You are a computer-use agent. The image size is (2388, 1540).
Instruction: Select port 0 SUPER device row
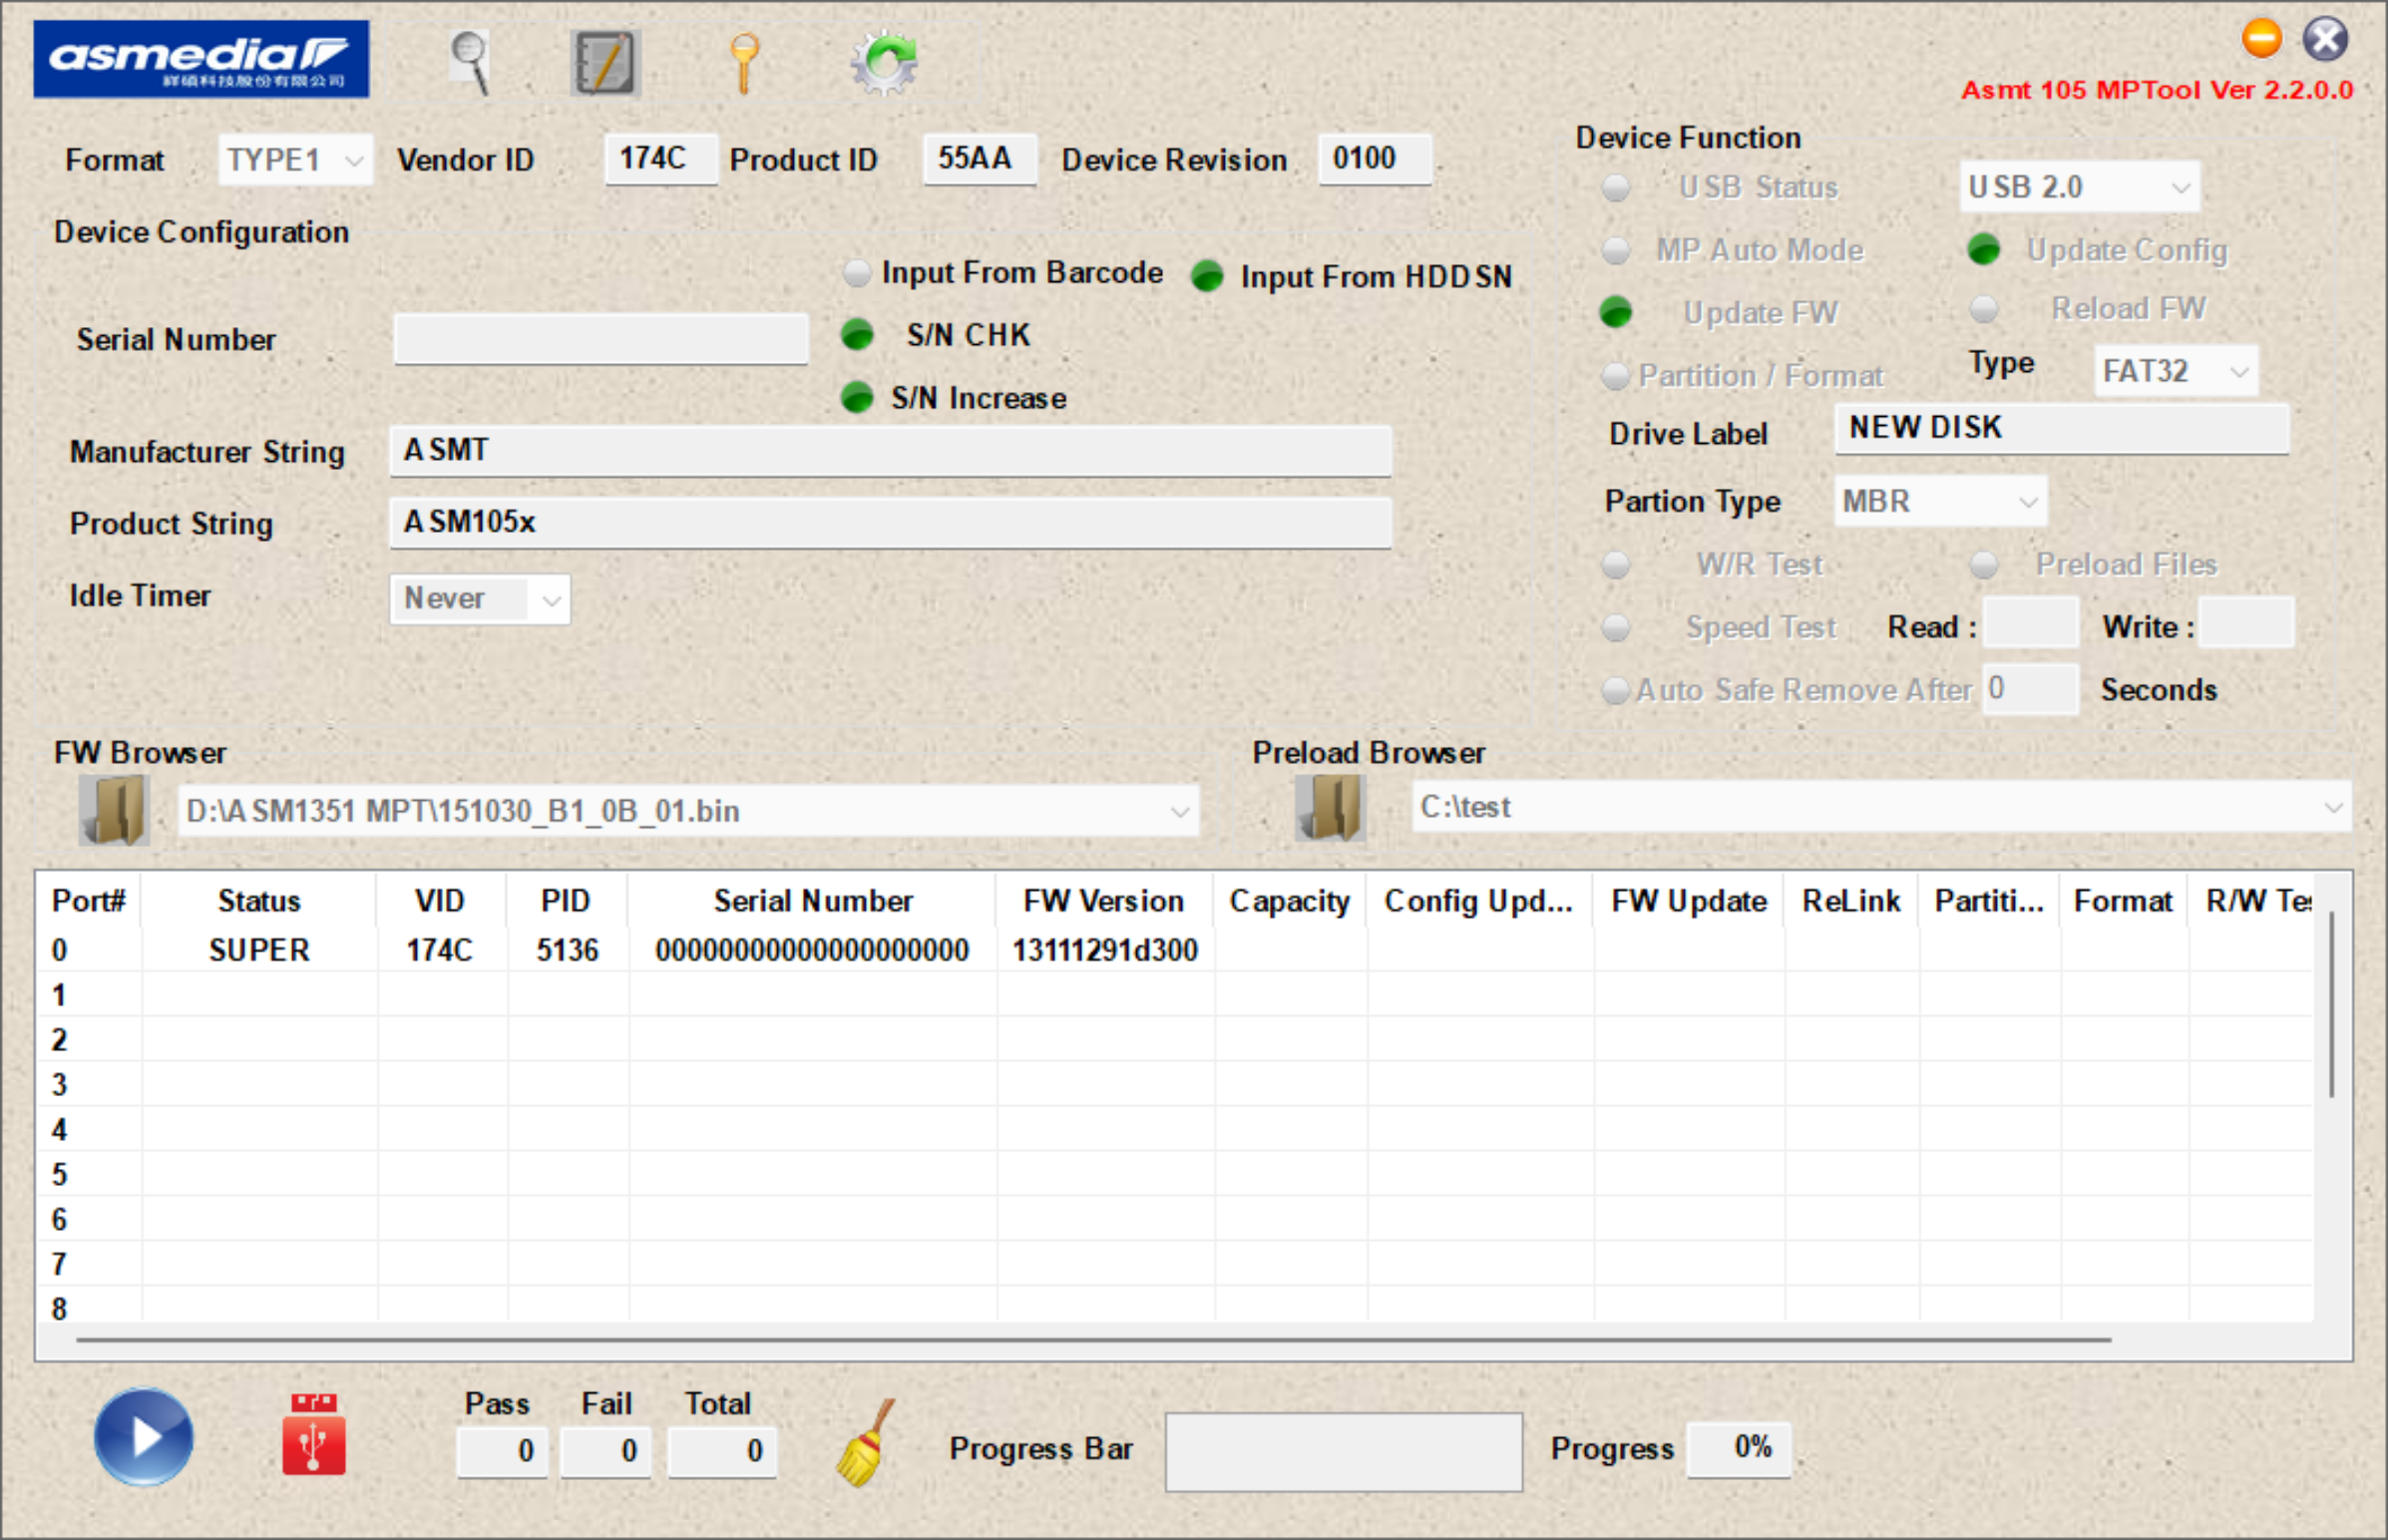[x=259, y=950]
